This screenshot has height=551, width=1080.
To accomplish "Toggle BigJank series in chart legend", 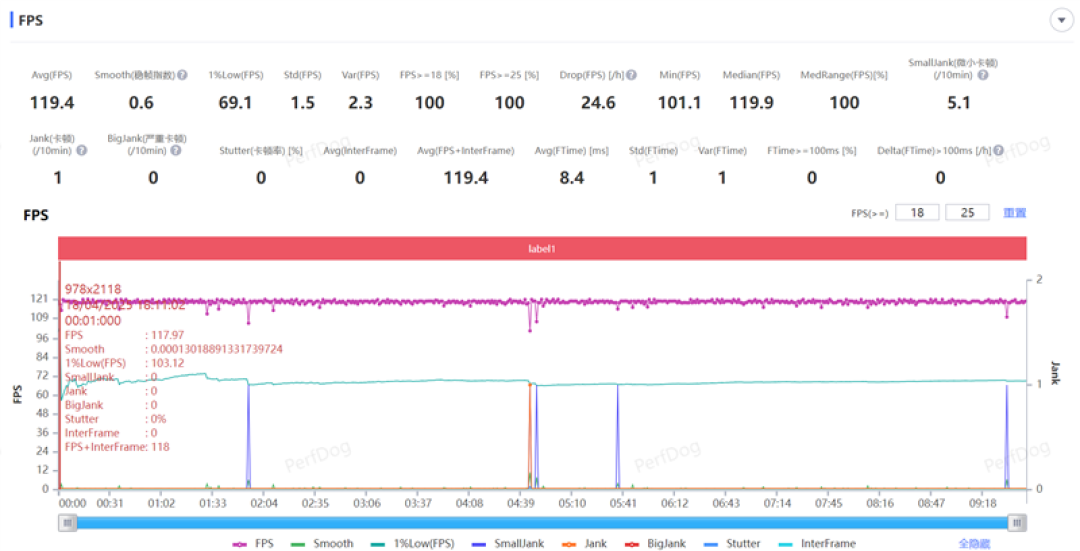I will pos(655,543).
